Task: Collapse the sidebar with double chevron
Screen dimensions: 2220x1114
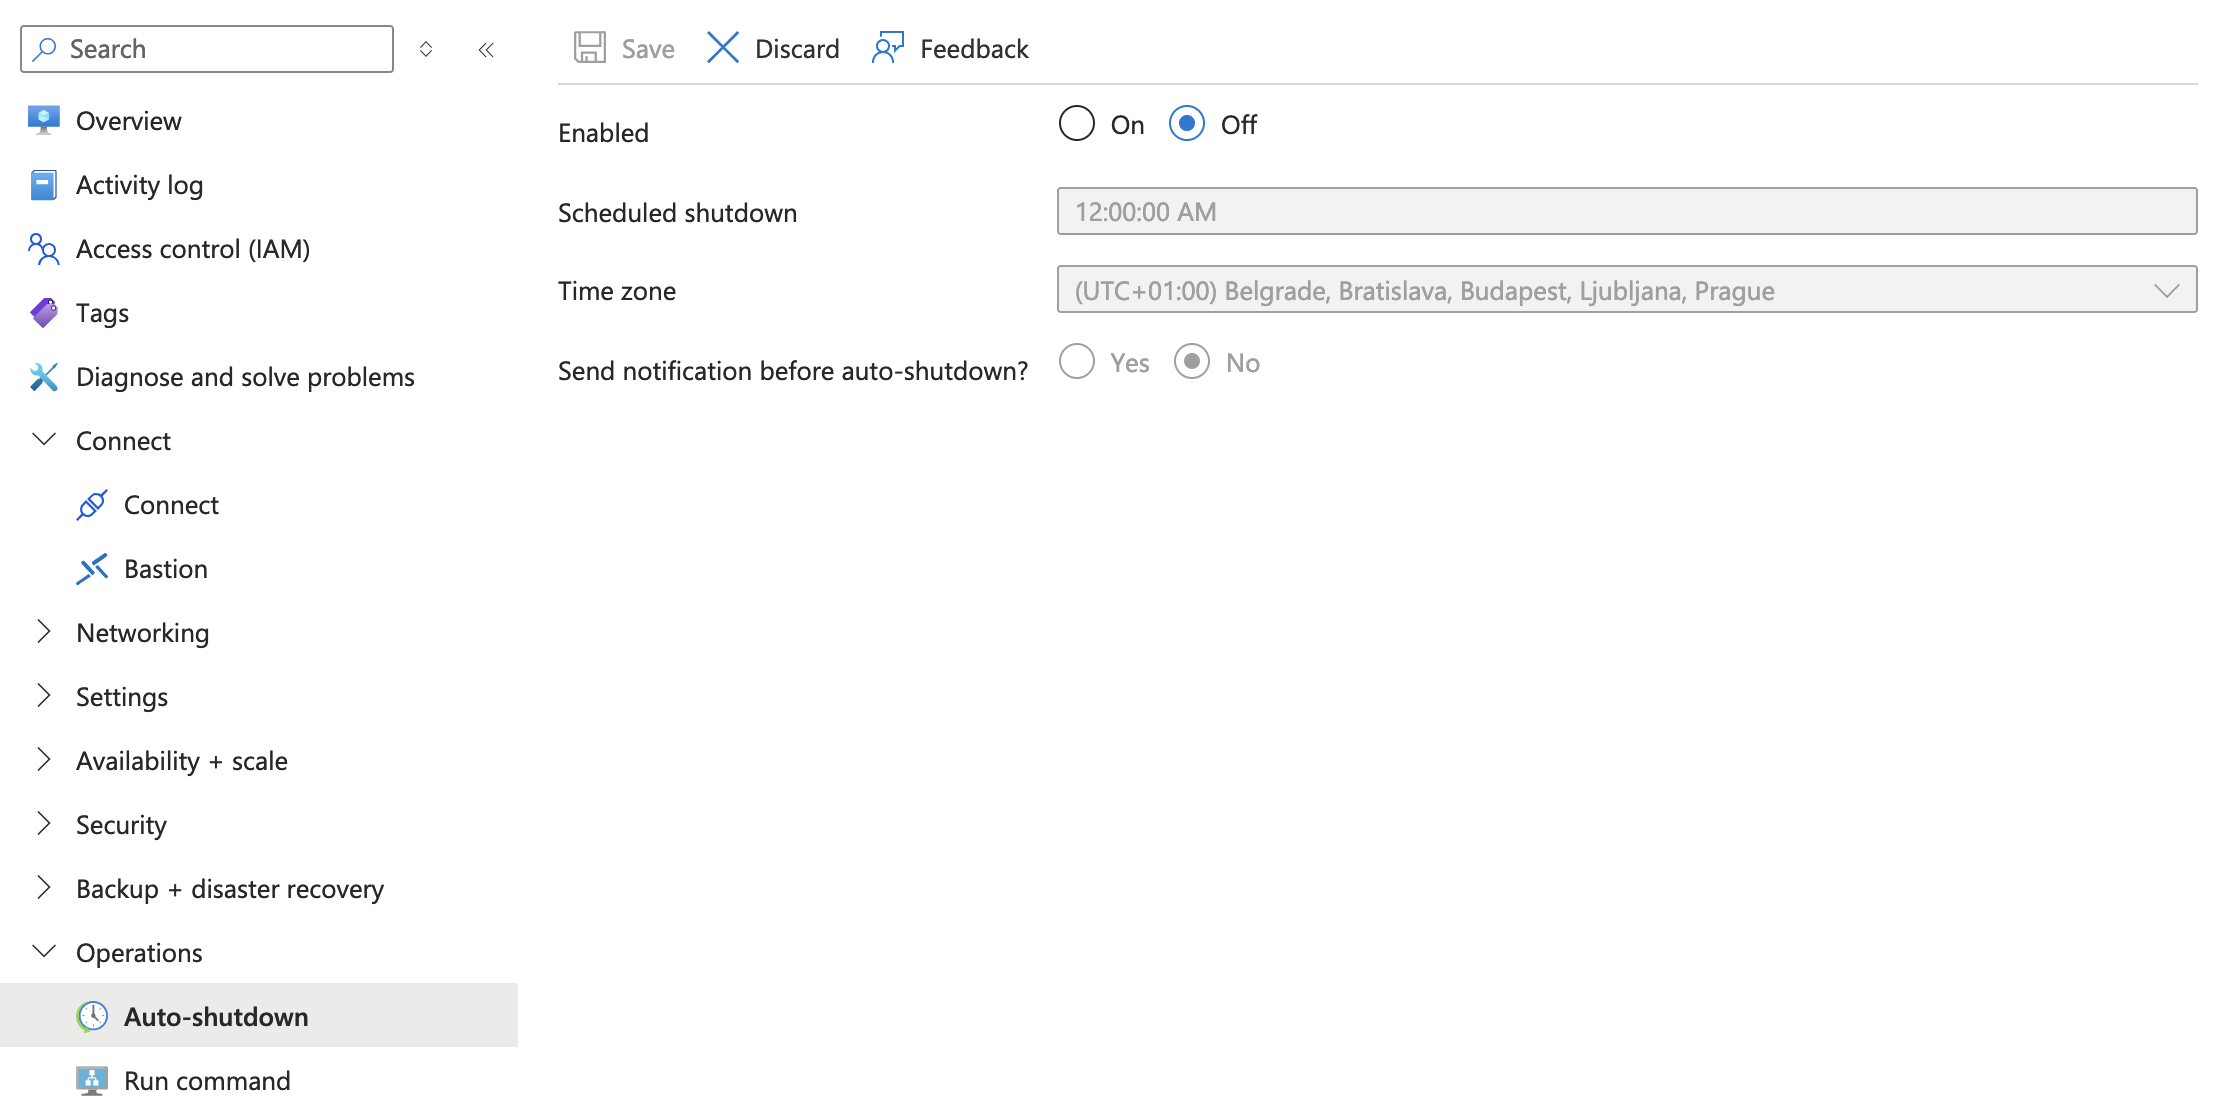Action: click(486, 49)
